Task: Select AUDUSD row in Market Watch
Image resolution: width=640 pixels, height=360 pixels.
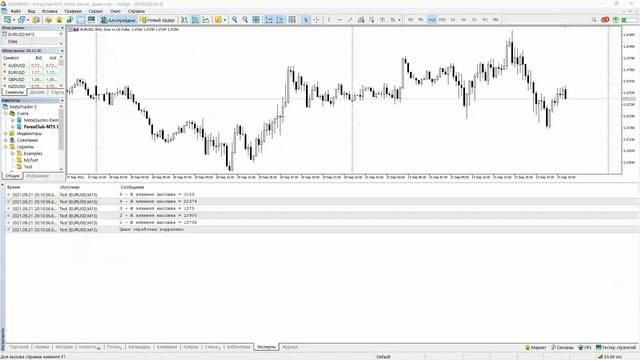Action: tap(30, 65)
